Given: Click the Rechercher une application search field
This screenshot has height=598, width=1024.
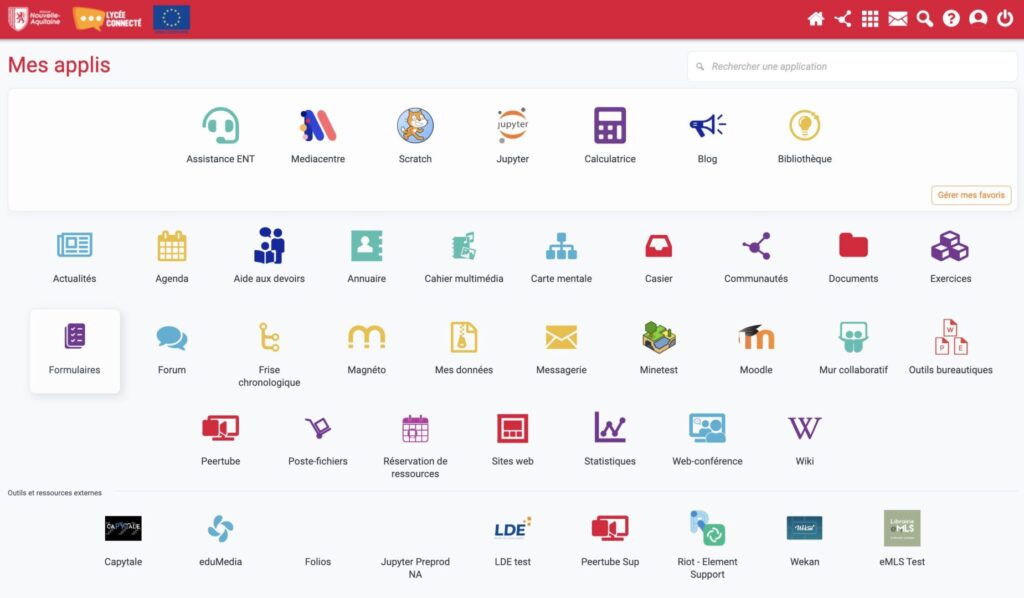Looking at the screenshot, I should pos(852,67).
